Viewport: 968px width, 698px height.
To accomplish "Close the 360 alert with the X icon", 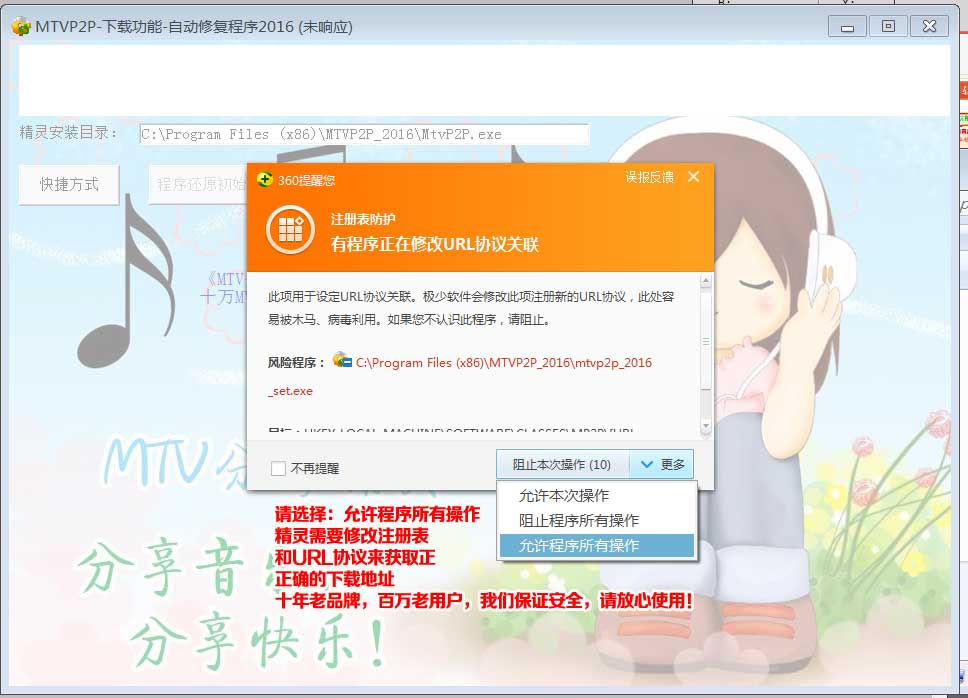I will pyautogui.click(x=694, y=177).
